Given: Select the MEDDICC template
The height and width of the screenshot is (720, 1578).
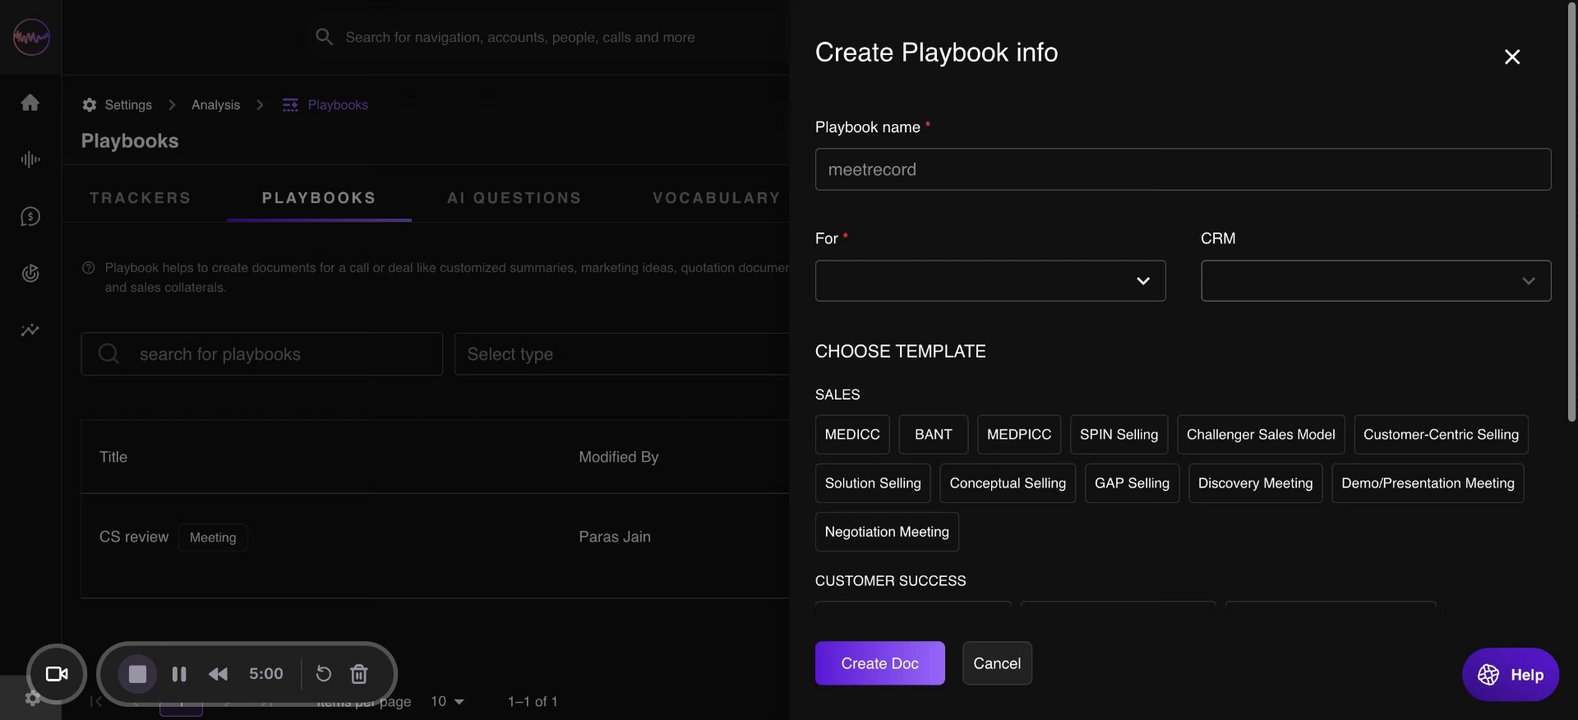Looking at the screenshot, I should click(852, 435).
